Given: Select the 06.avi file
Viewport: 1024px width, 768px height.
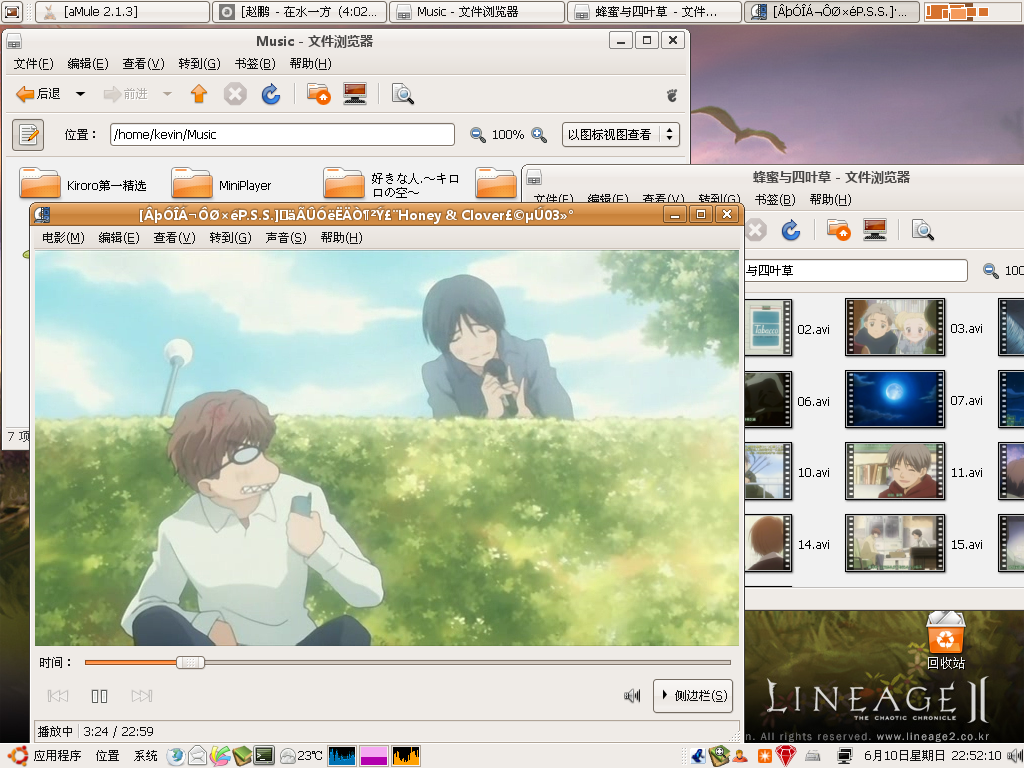Looking at the screenshot, I should (x=788, y=400).
